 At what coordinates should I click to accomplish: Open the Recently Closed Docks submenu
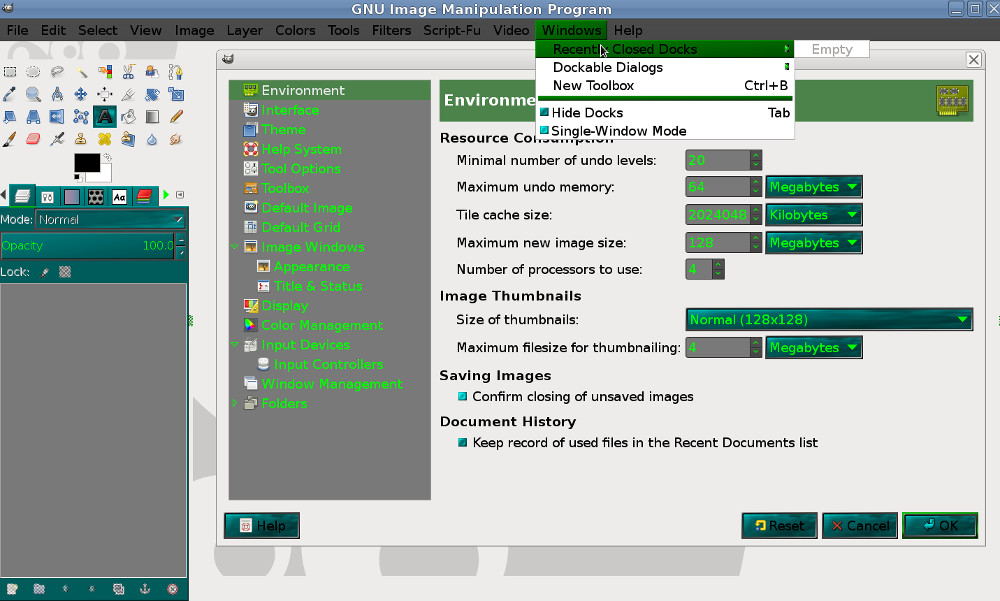click(x=665, y=49)
